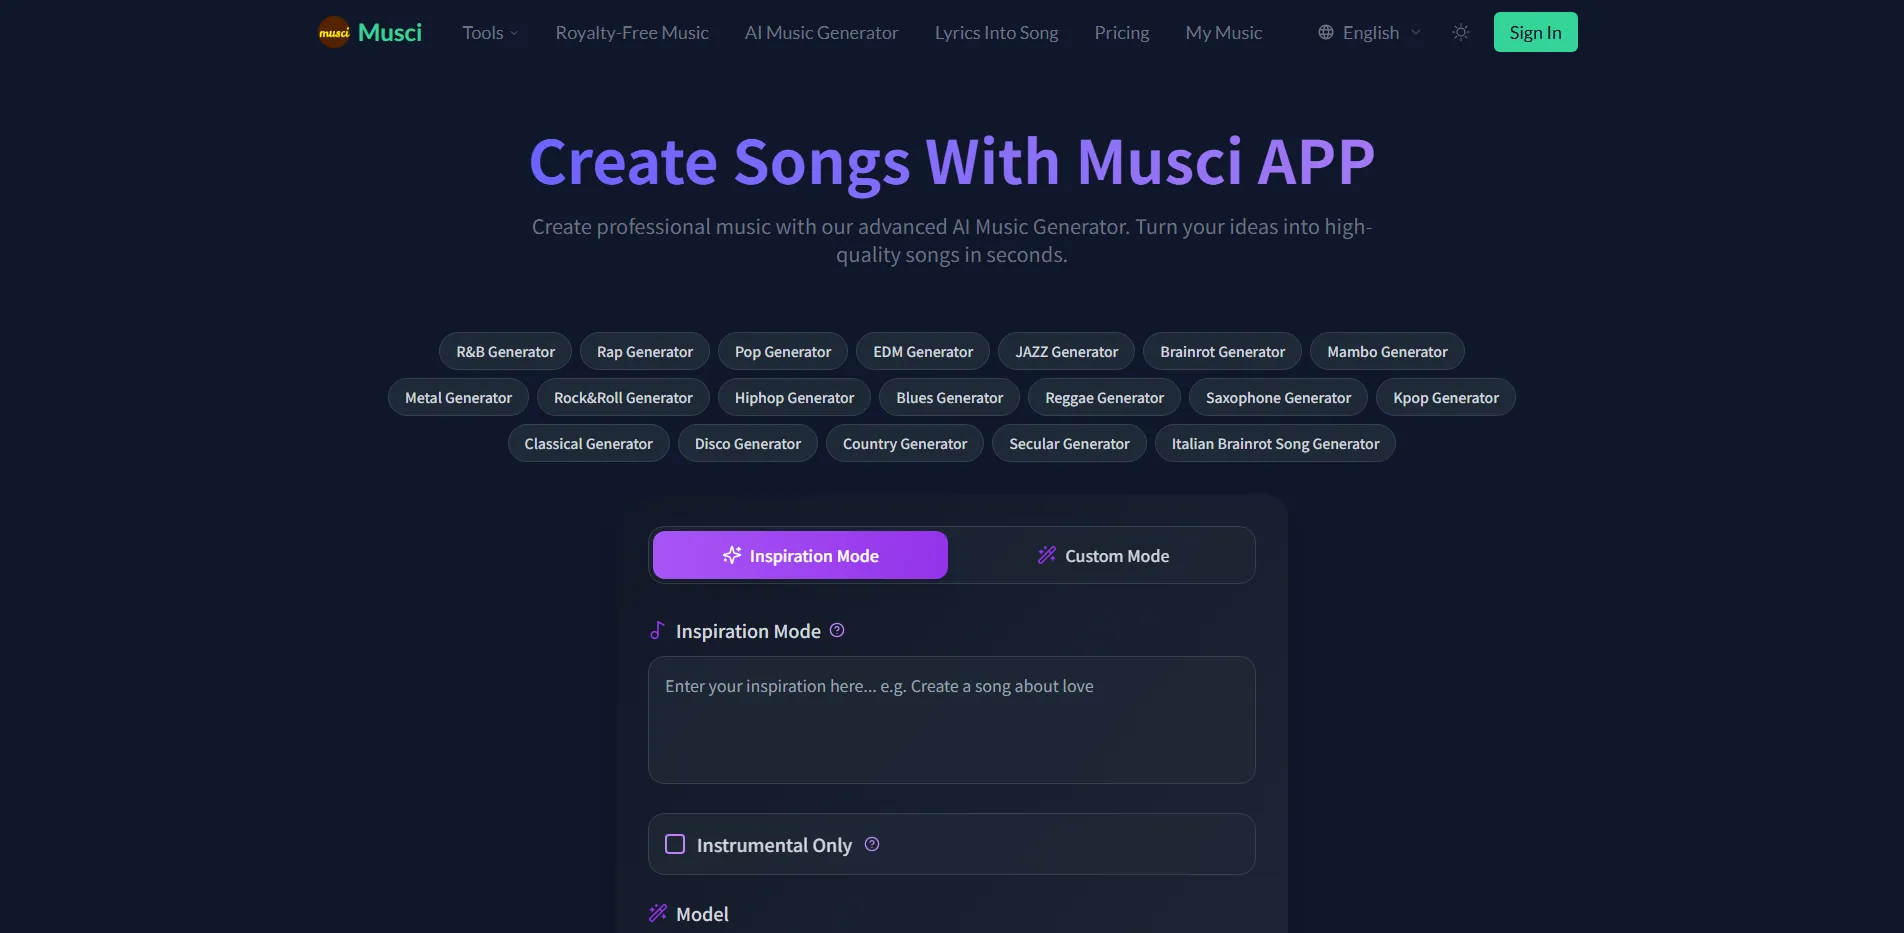Choose the Italian Brainrot Song Generator
Image resolution: width=1904 pixels, height=933 pixels.
1274,443
